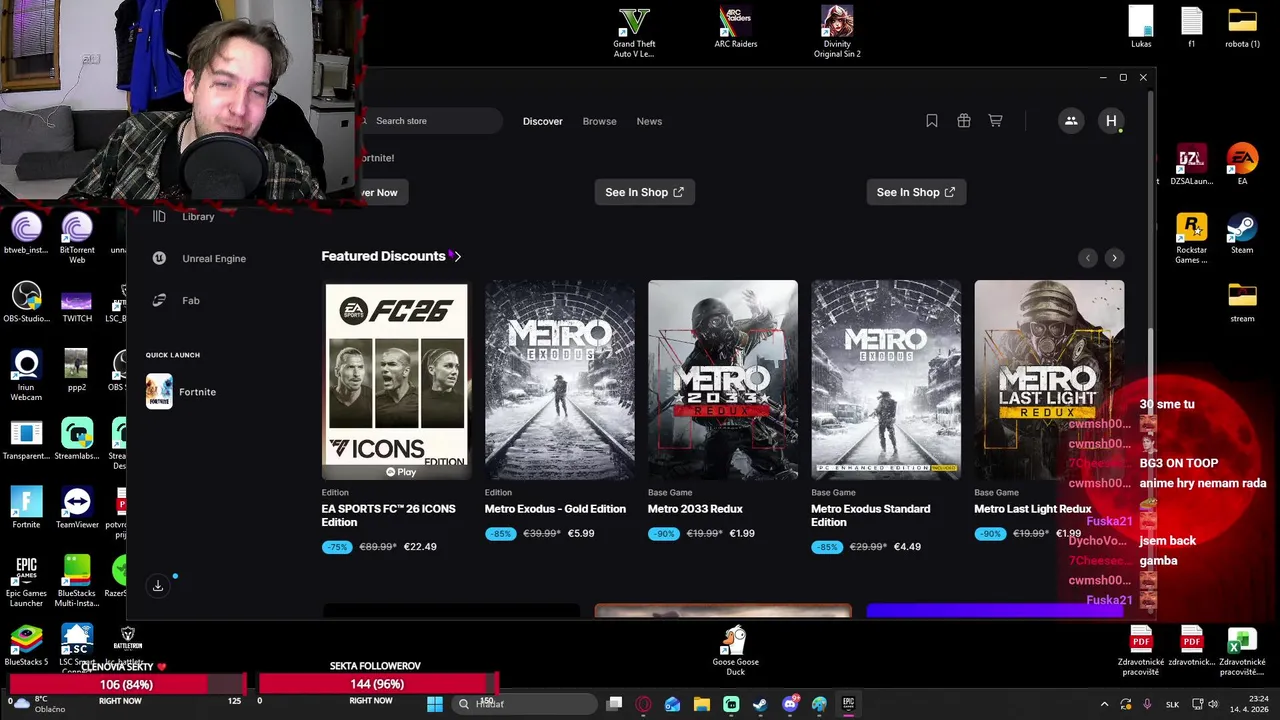Select the BitTorrent Web desktop icon
Viewport: 1280px width, 720px height.
pyautogui.click(x=77, y=239)
